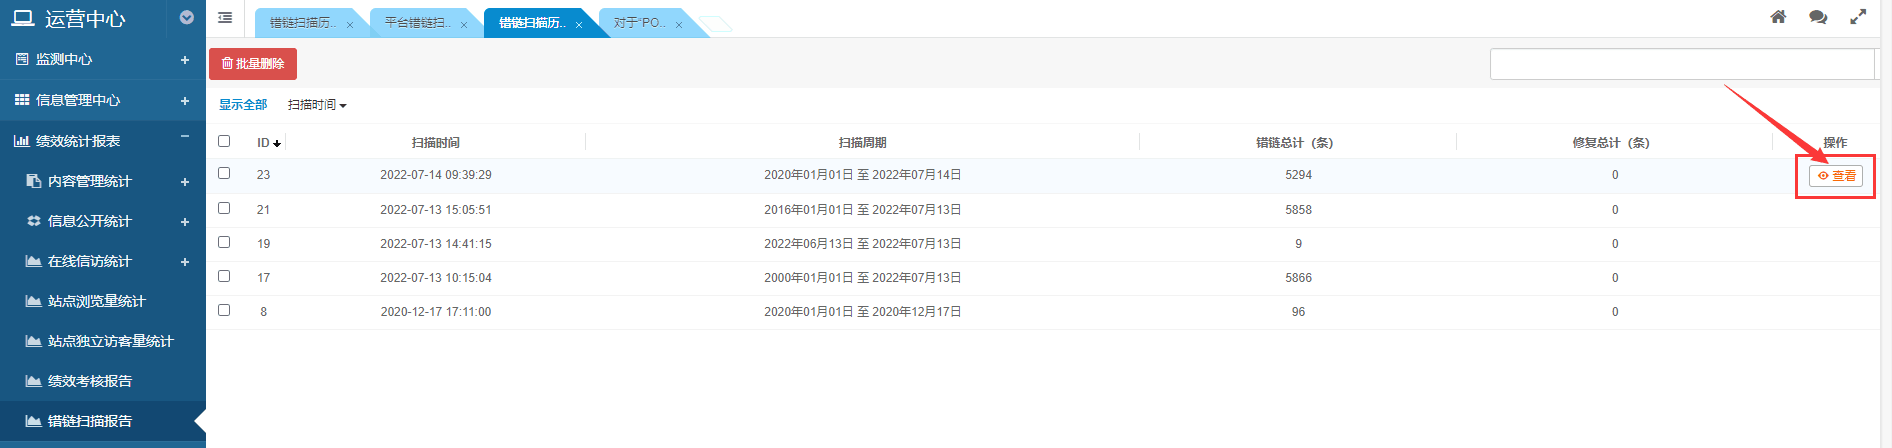Screen dimensions: 1892x448
Task: Close the 平台错链扫 tab
Action: [x=464, y=25]
